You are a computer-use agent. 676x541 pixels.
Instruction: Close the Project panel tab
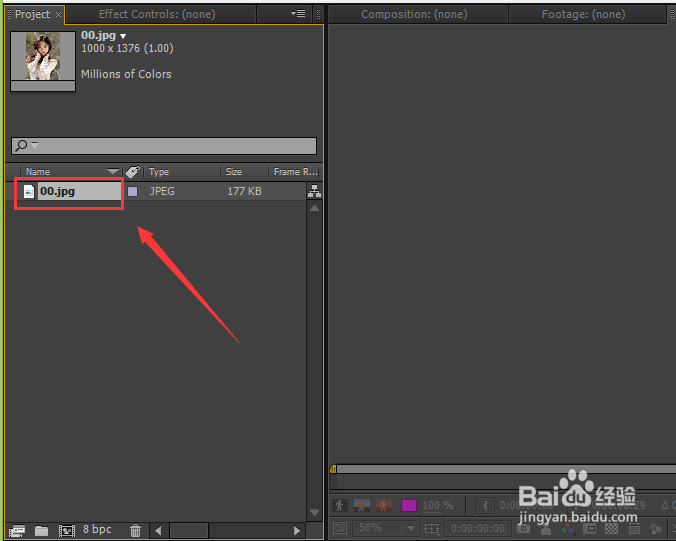58,14
